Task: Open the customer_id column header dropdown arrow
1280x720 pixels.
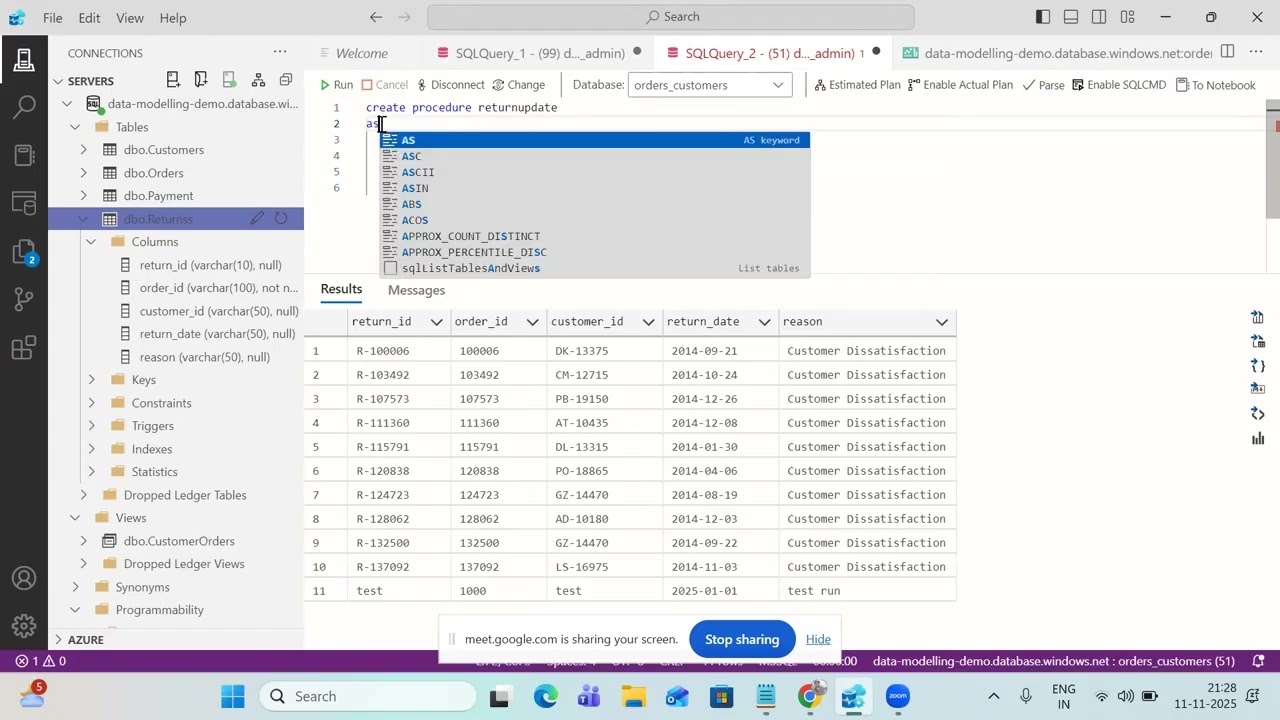Action: [x=648, y=322]
